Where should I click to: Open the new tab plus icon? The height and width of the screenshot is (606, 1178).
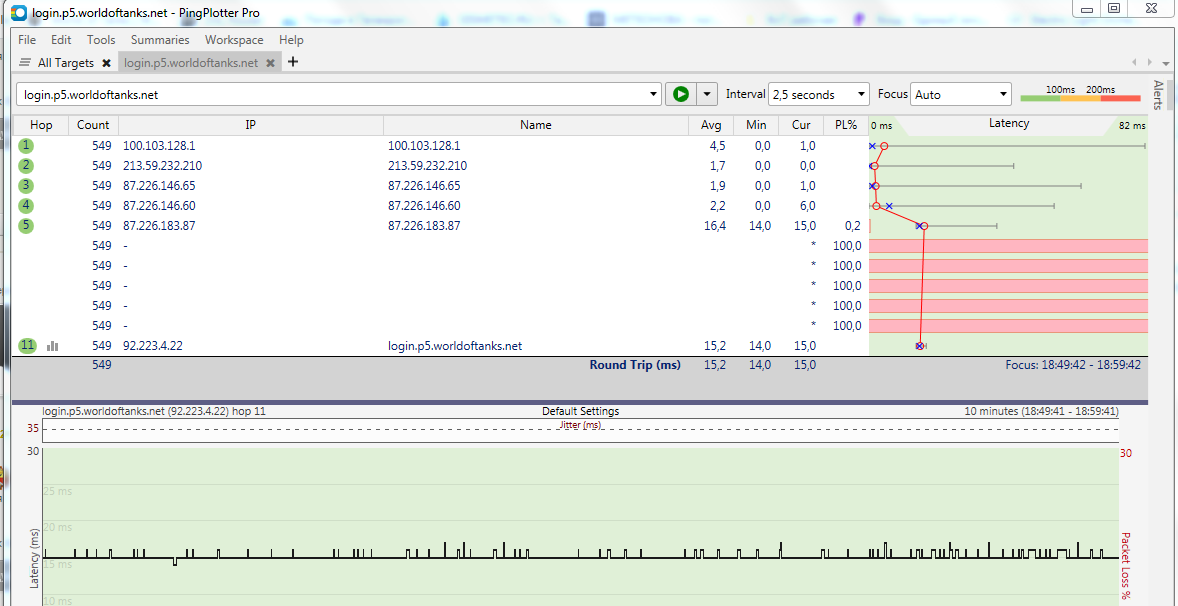pyautogui.click(x=293, y=62)
